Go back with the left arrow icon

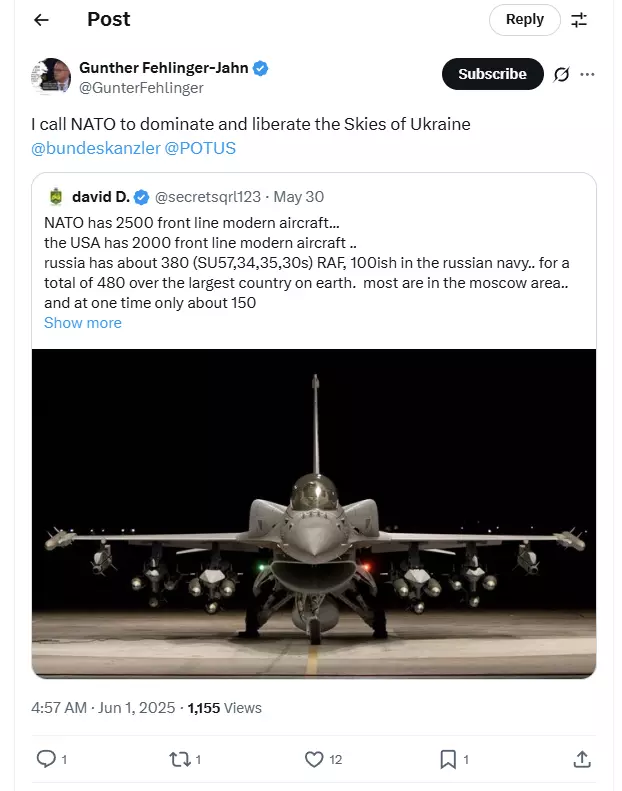[41, 20]
